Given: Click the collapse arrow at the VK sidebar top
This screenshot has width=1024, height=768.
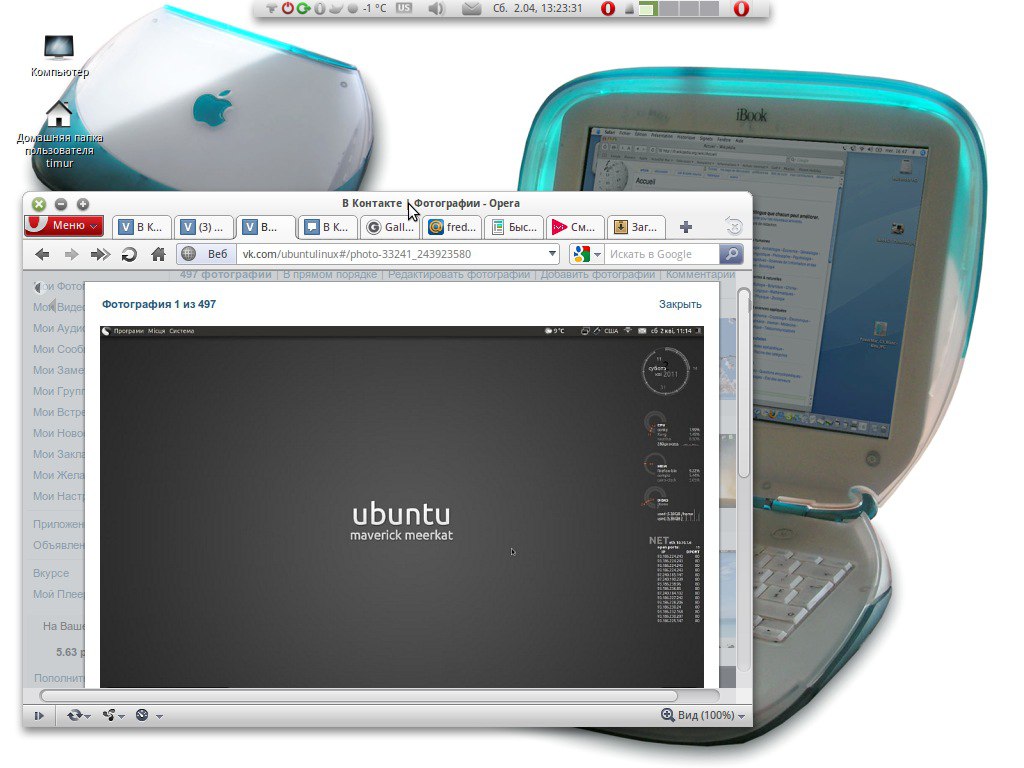Looking at the screenshot, I should (39, 286).
